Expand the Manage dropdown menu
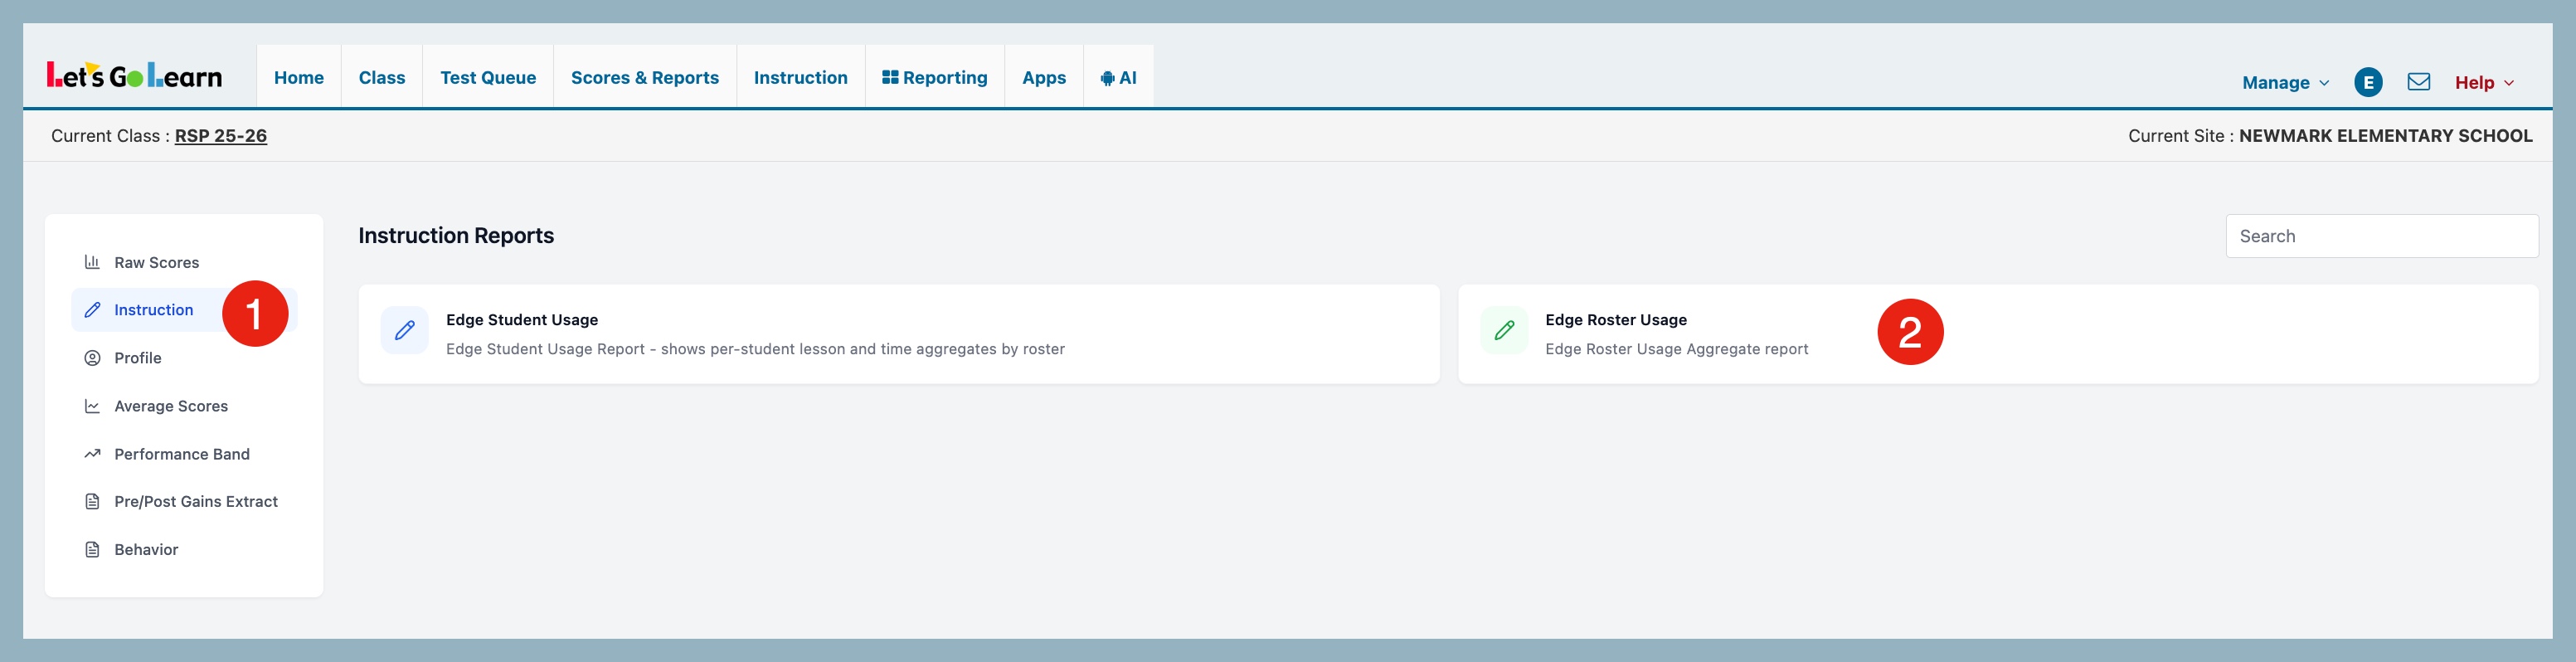Image resolution: width=2576 pixels, height=662 pixels. click(2285, 83)
